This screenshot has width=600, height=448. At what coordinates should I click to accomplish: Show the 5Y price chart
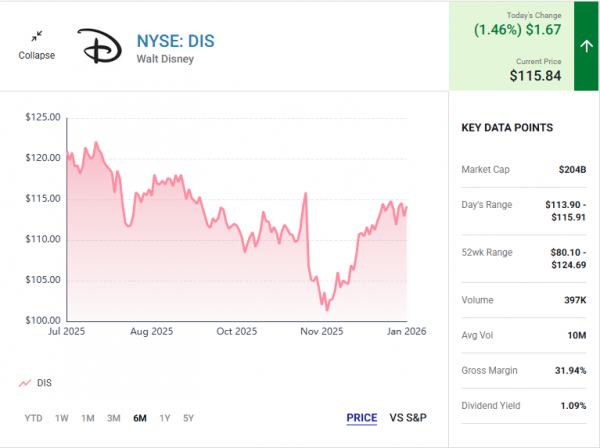189,418
